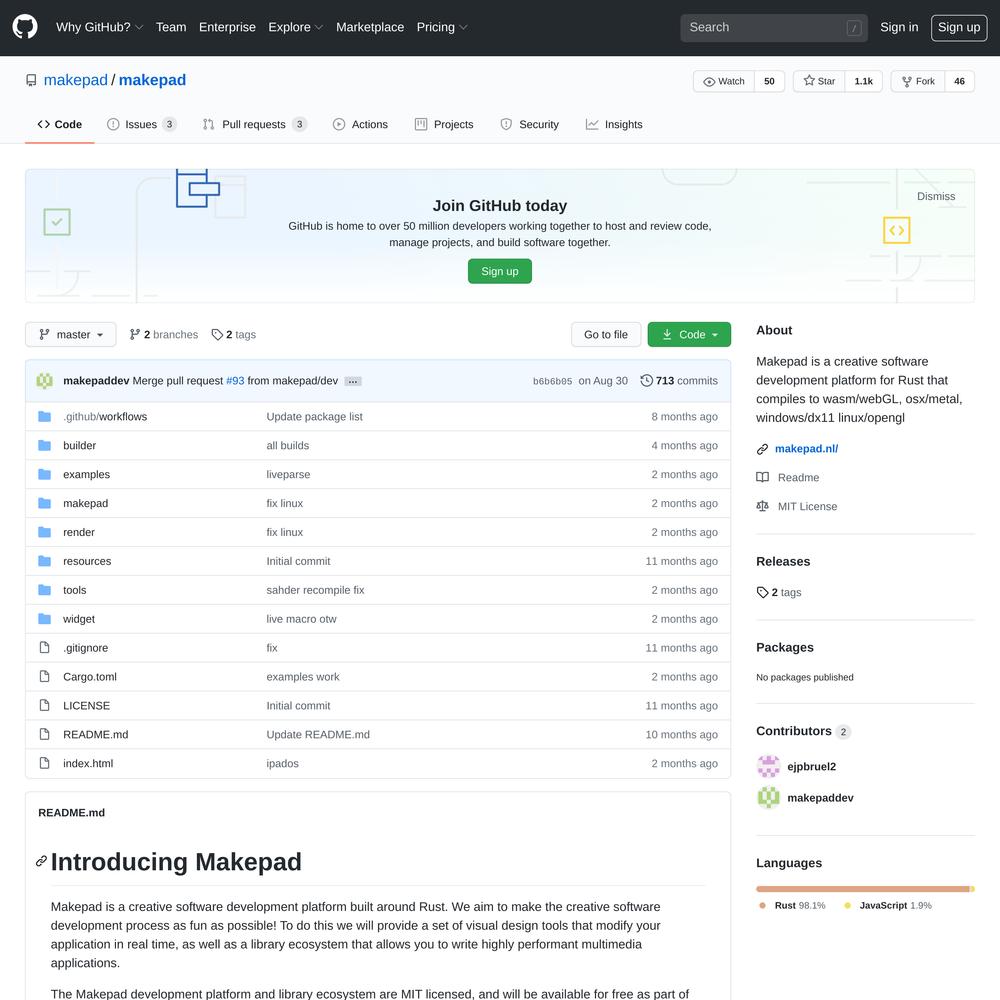Screen dimensions: 1000x1000
Task: Expand the Pricing menu
Action: (441, 27)
